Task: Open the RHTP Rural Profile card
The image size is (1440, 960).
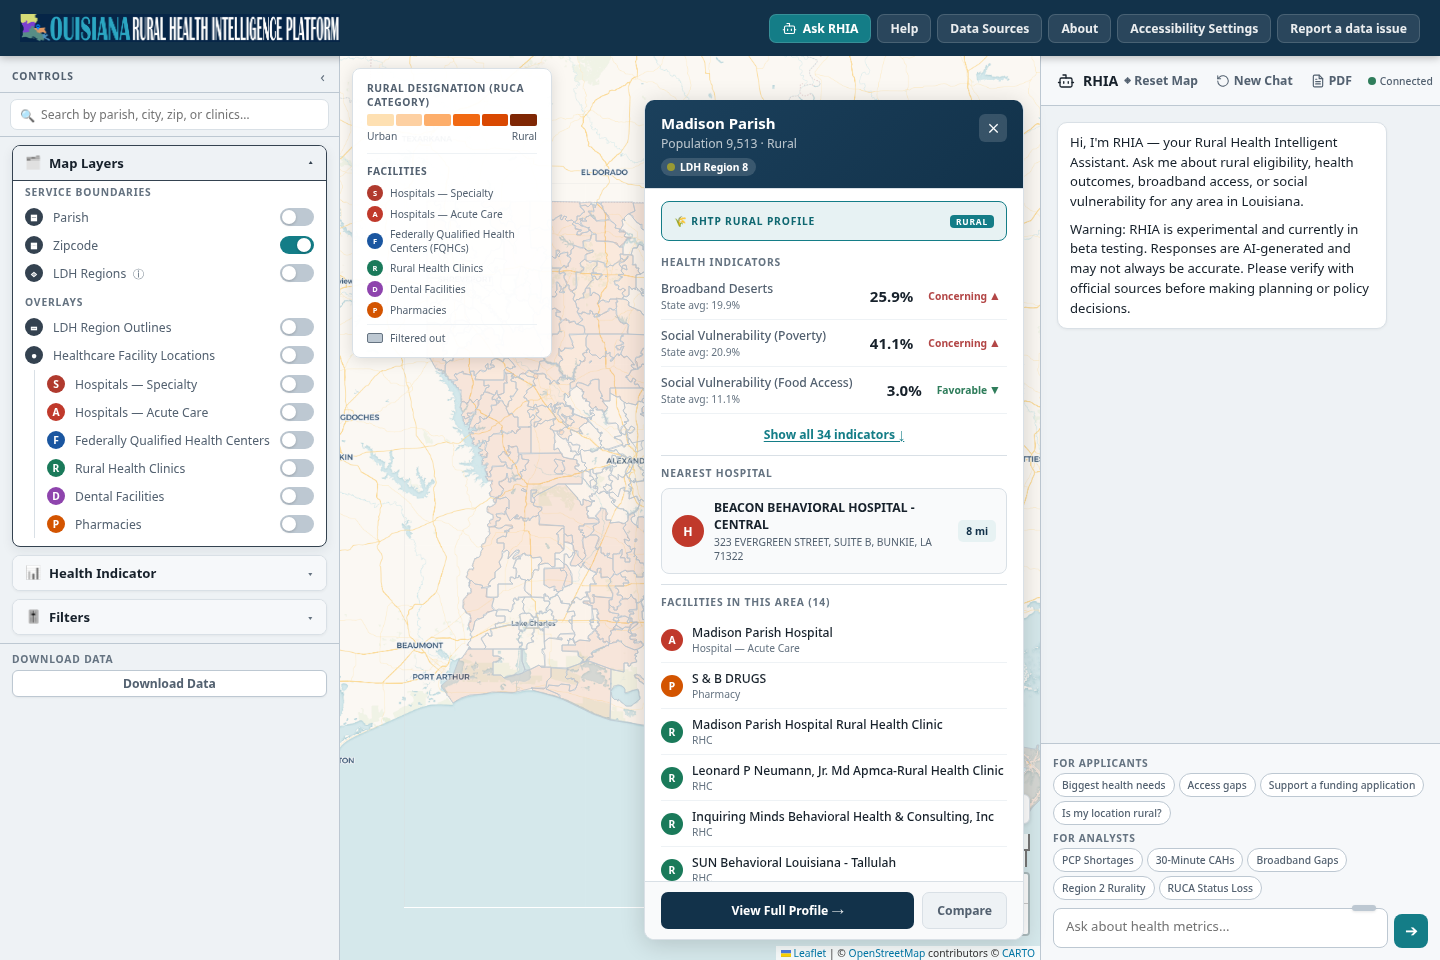Action: [x=834, y=221]
